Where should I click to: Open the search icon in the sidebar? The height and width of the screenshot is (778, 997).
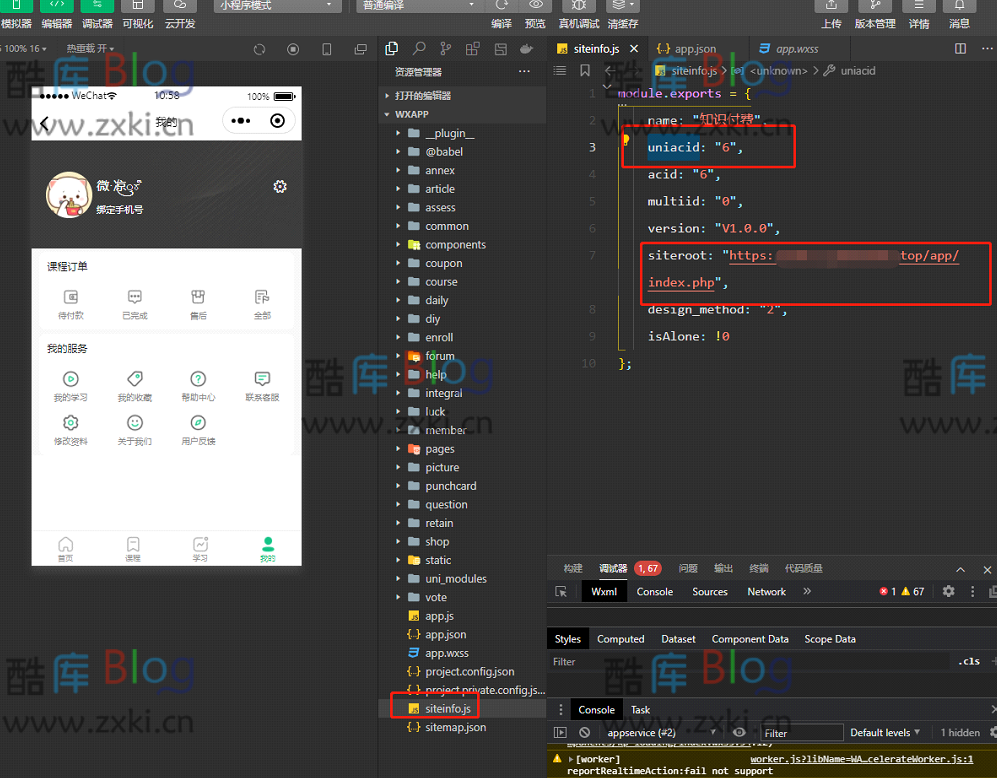click(x=419, y=48)
